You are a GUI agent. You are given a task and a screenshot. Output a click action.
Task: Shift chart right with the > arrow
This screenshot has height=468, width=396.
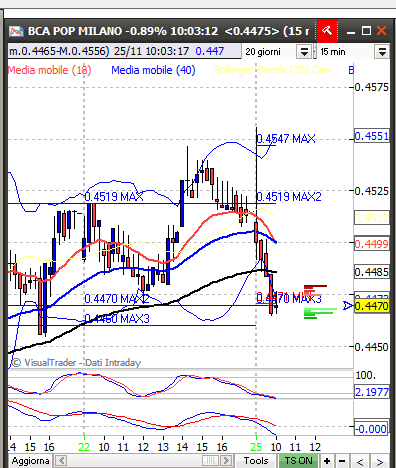click(x=380, y=462)
